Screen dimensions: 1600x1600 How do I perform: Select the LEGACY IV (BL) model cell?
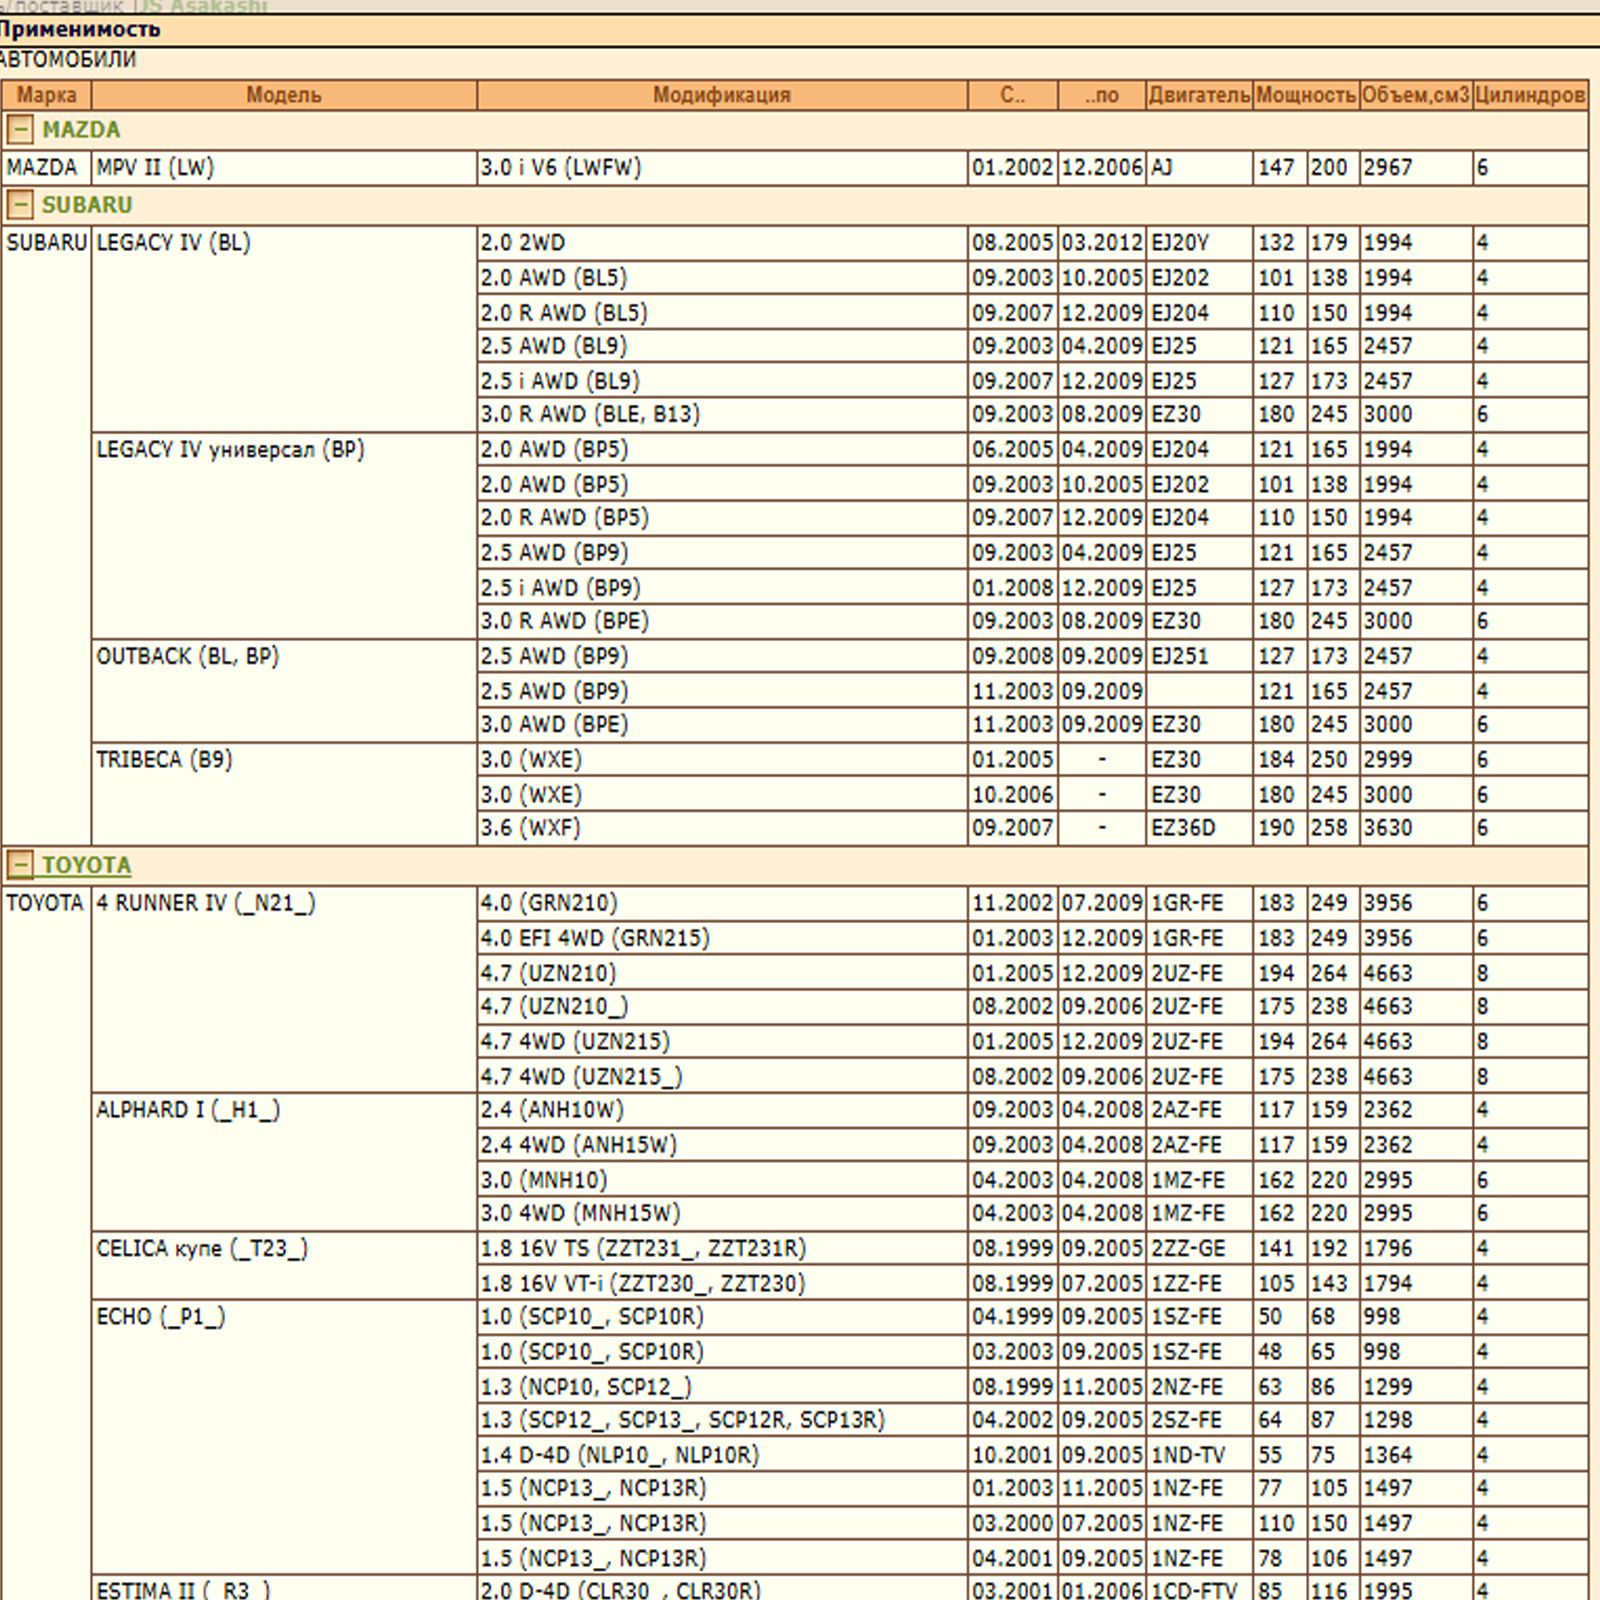pyautogui.click(x=173, y=243)
